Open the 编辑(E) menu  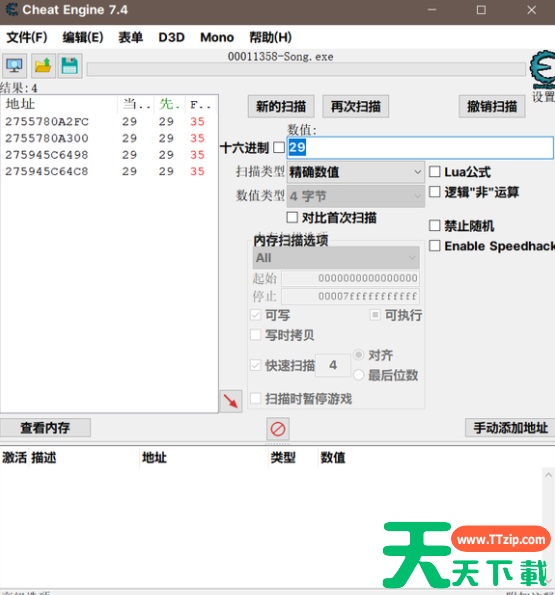pyautogui.click(x=83, y=37)
